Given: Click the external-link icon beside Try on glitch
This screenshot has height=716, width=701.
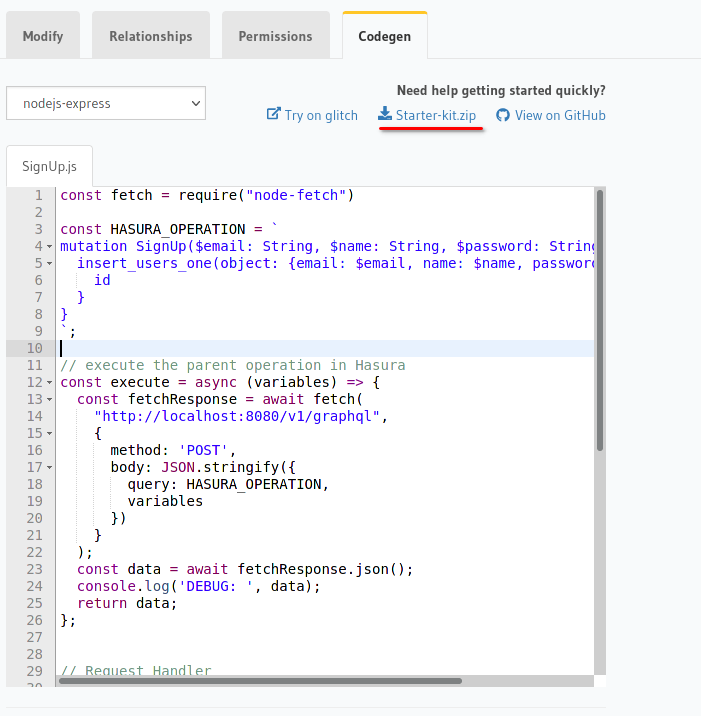Looking at the screenshot, I should click(273, 115).
